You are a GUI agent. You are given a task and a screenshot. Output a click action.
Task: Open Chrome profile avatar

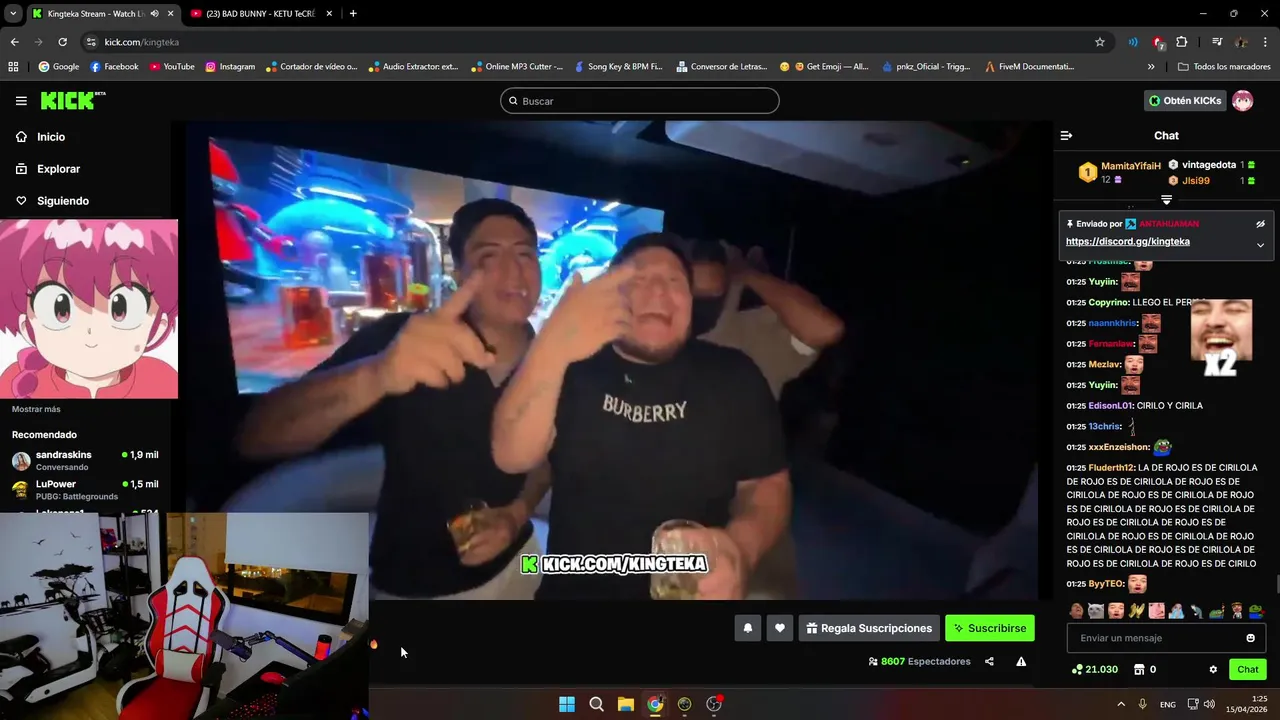[x=1241, y=42]
